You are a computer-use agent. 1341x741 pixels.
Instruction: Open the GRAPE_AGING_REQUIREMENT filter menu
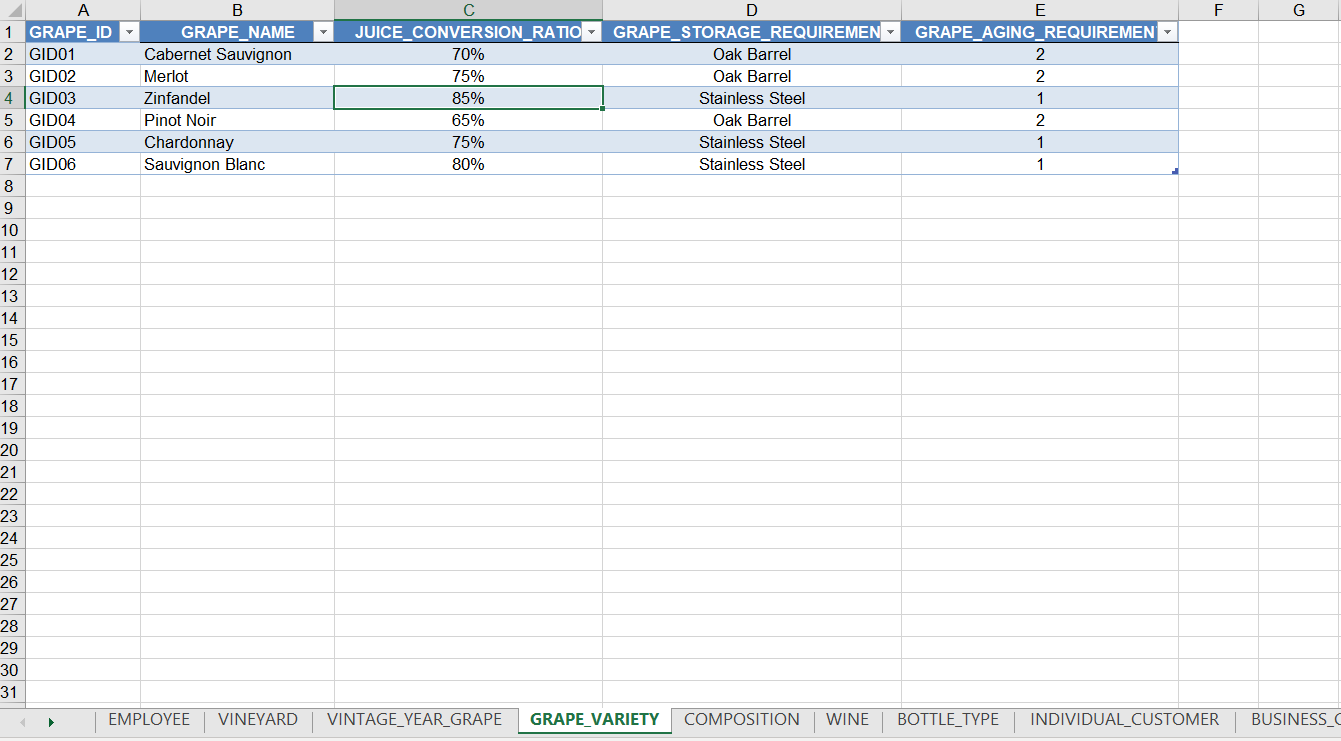pos(1166,31)
